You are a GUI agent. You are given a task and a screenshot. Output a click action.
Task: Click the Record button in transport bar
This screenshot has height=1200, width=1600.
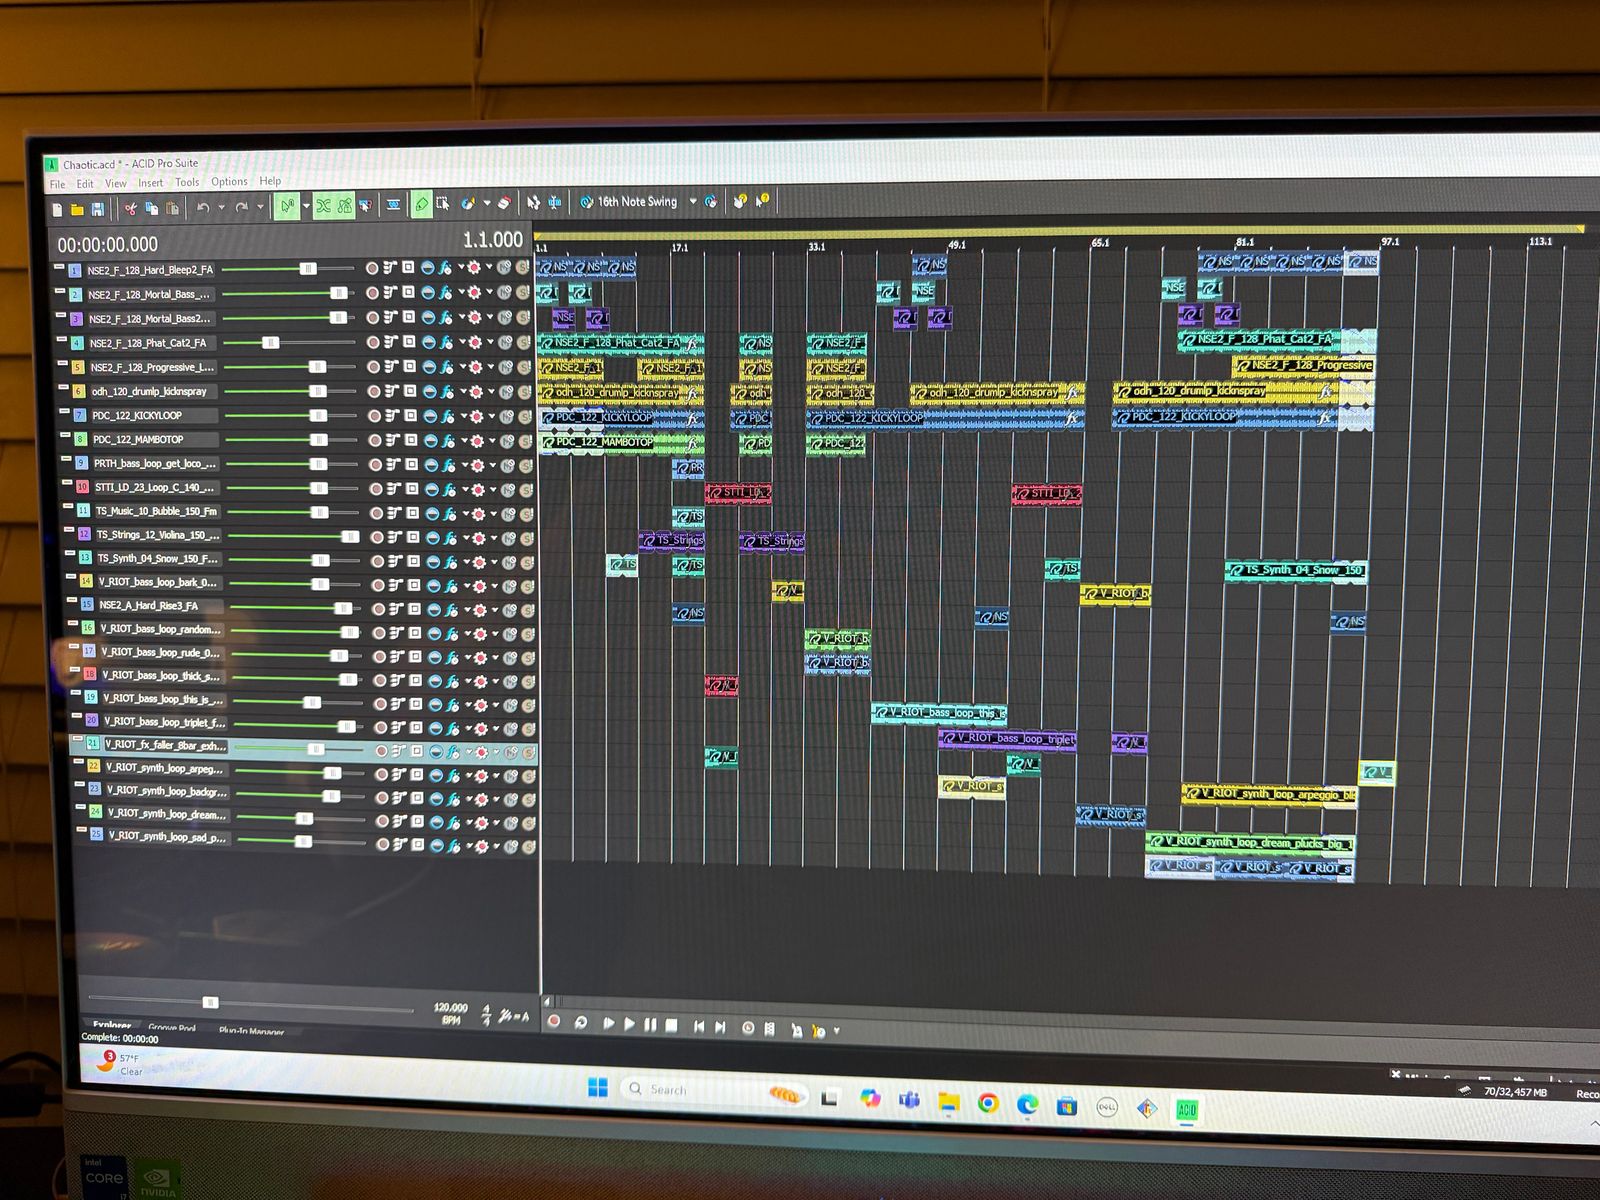553,1021
